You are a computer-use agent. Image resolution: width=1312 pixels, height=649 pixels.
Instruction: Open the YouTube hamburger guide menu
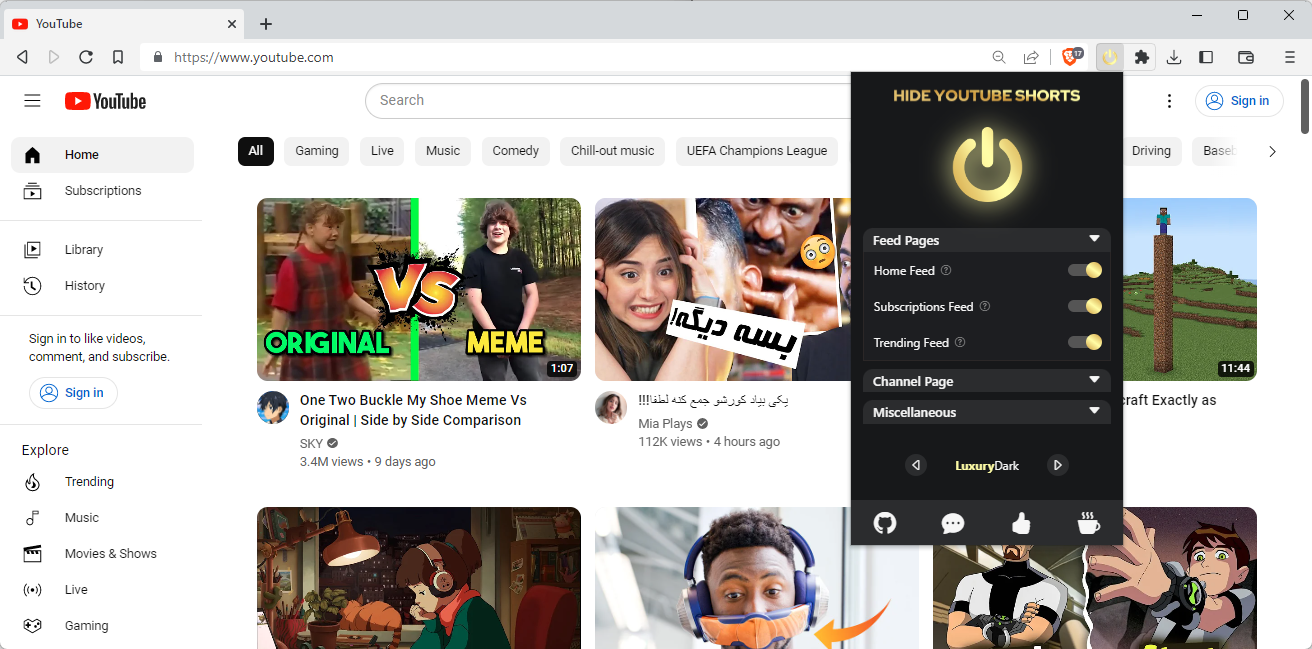33,100
